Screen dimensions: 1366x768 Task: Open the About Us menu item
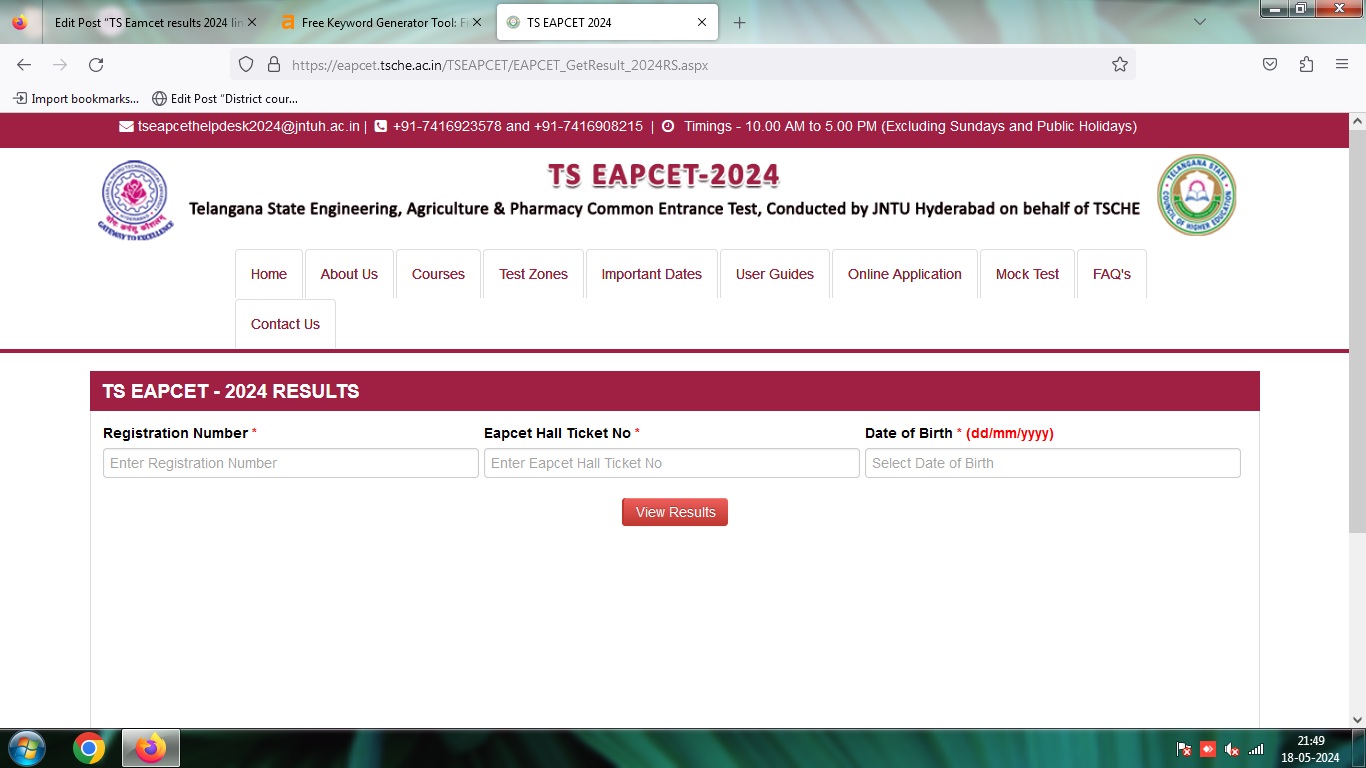coord(349,274)
